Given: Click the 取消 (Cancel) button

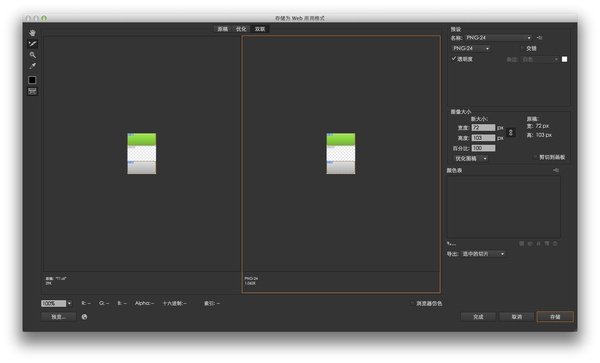Looking at the screenshot, I should (517, 317).
